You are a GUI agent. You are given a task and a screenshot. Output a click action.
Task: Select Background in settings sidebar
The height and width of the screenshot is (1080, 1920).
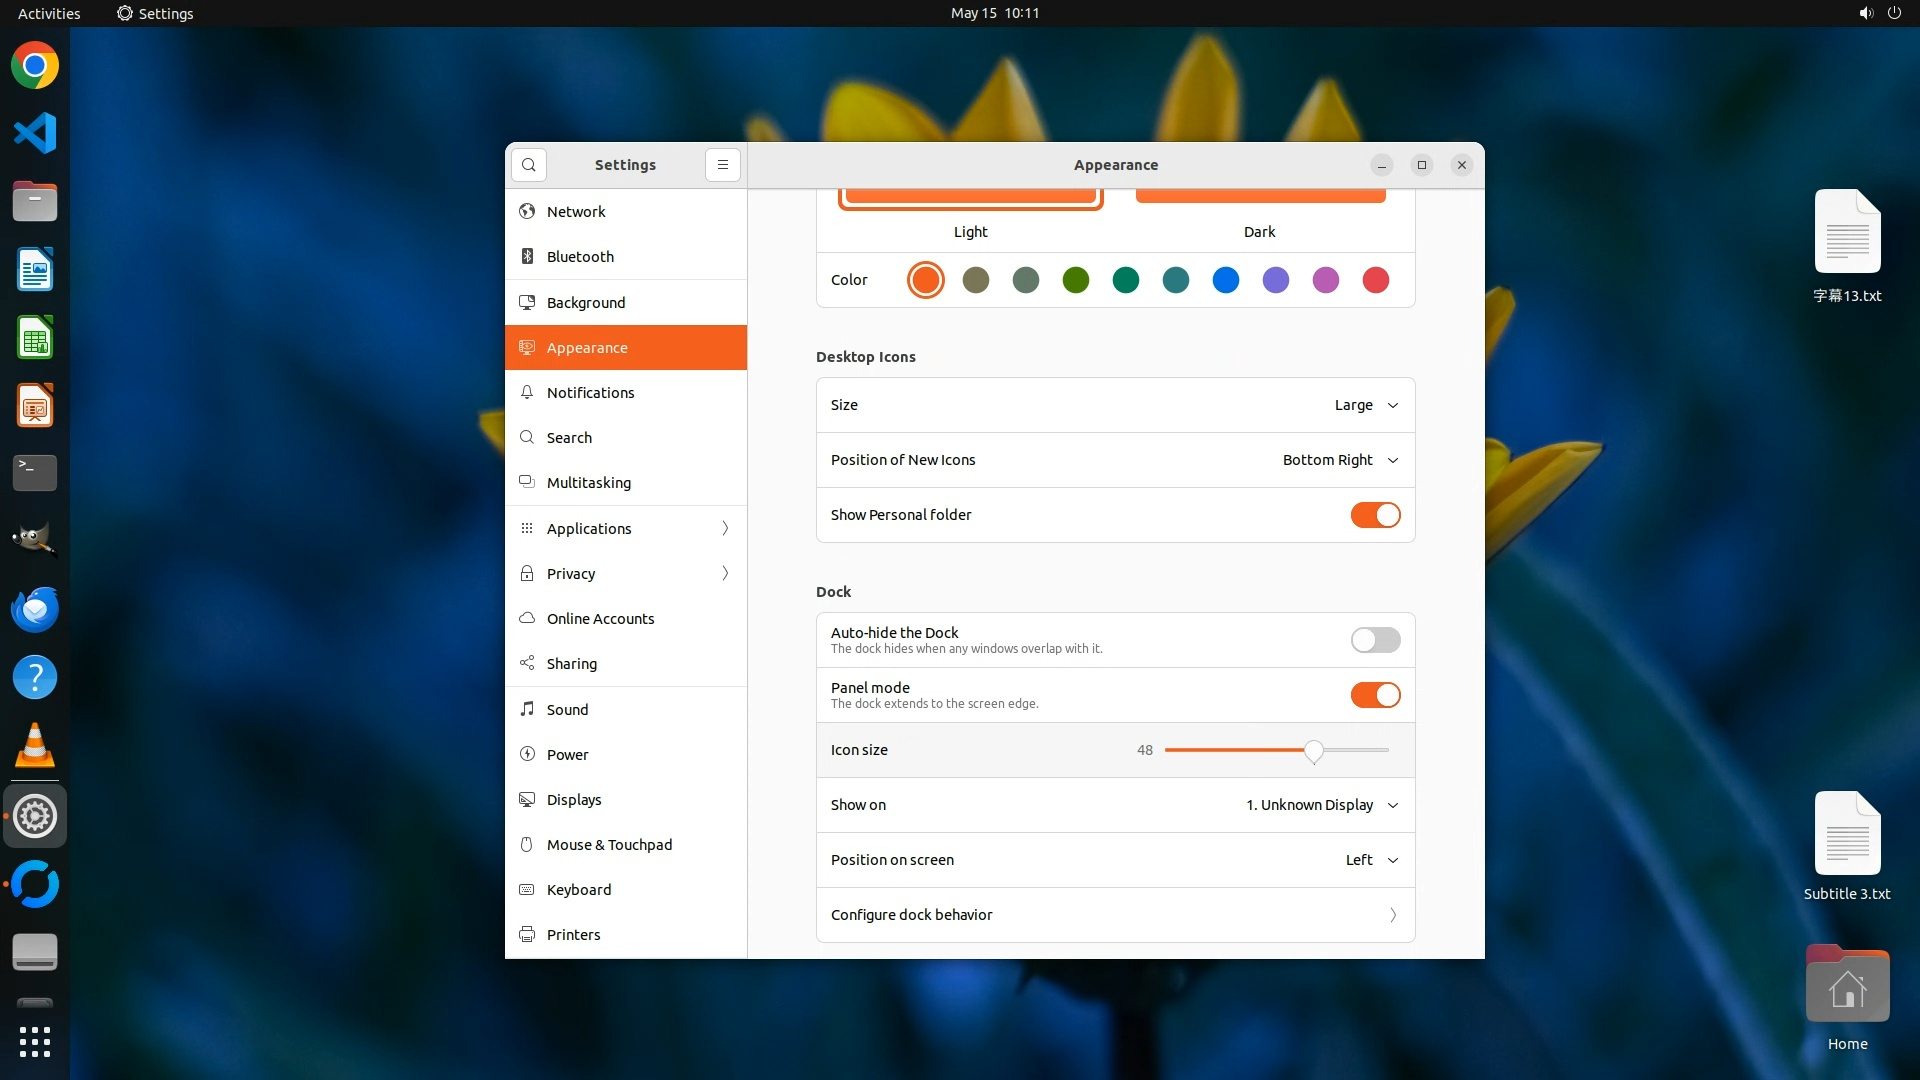pyautogui.click(x=586, y=302)
